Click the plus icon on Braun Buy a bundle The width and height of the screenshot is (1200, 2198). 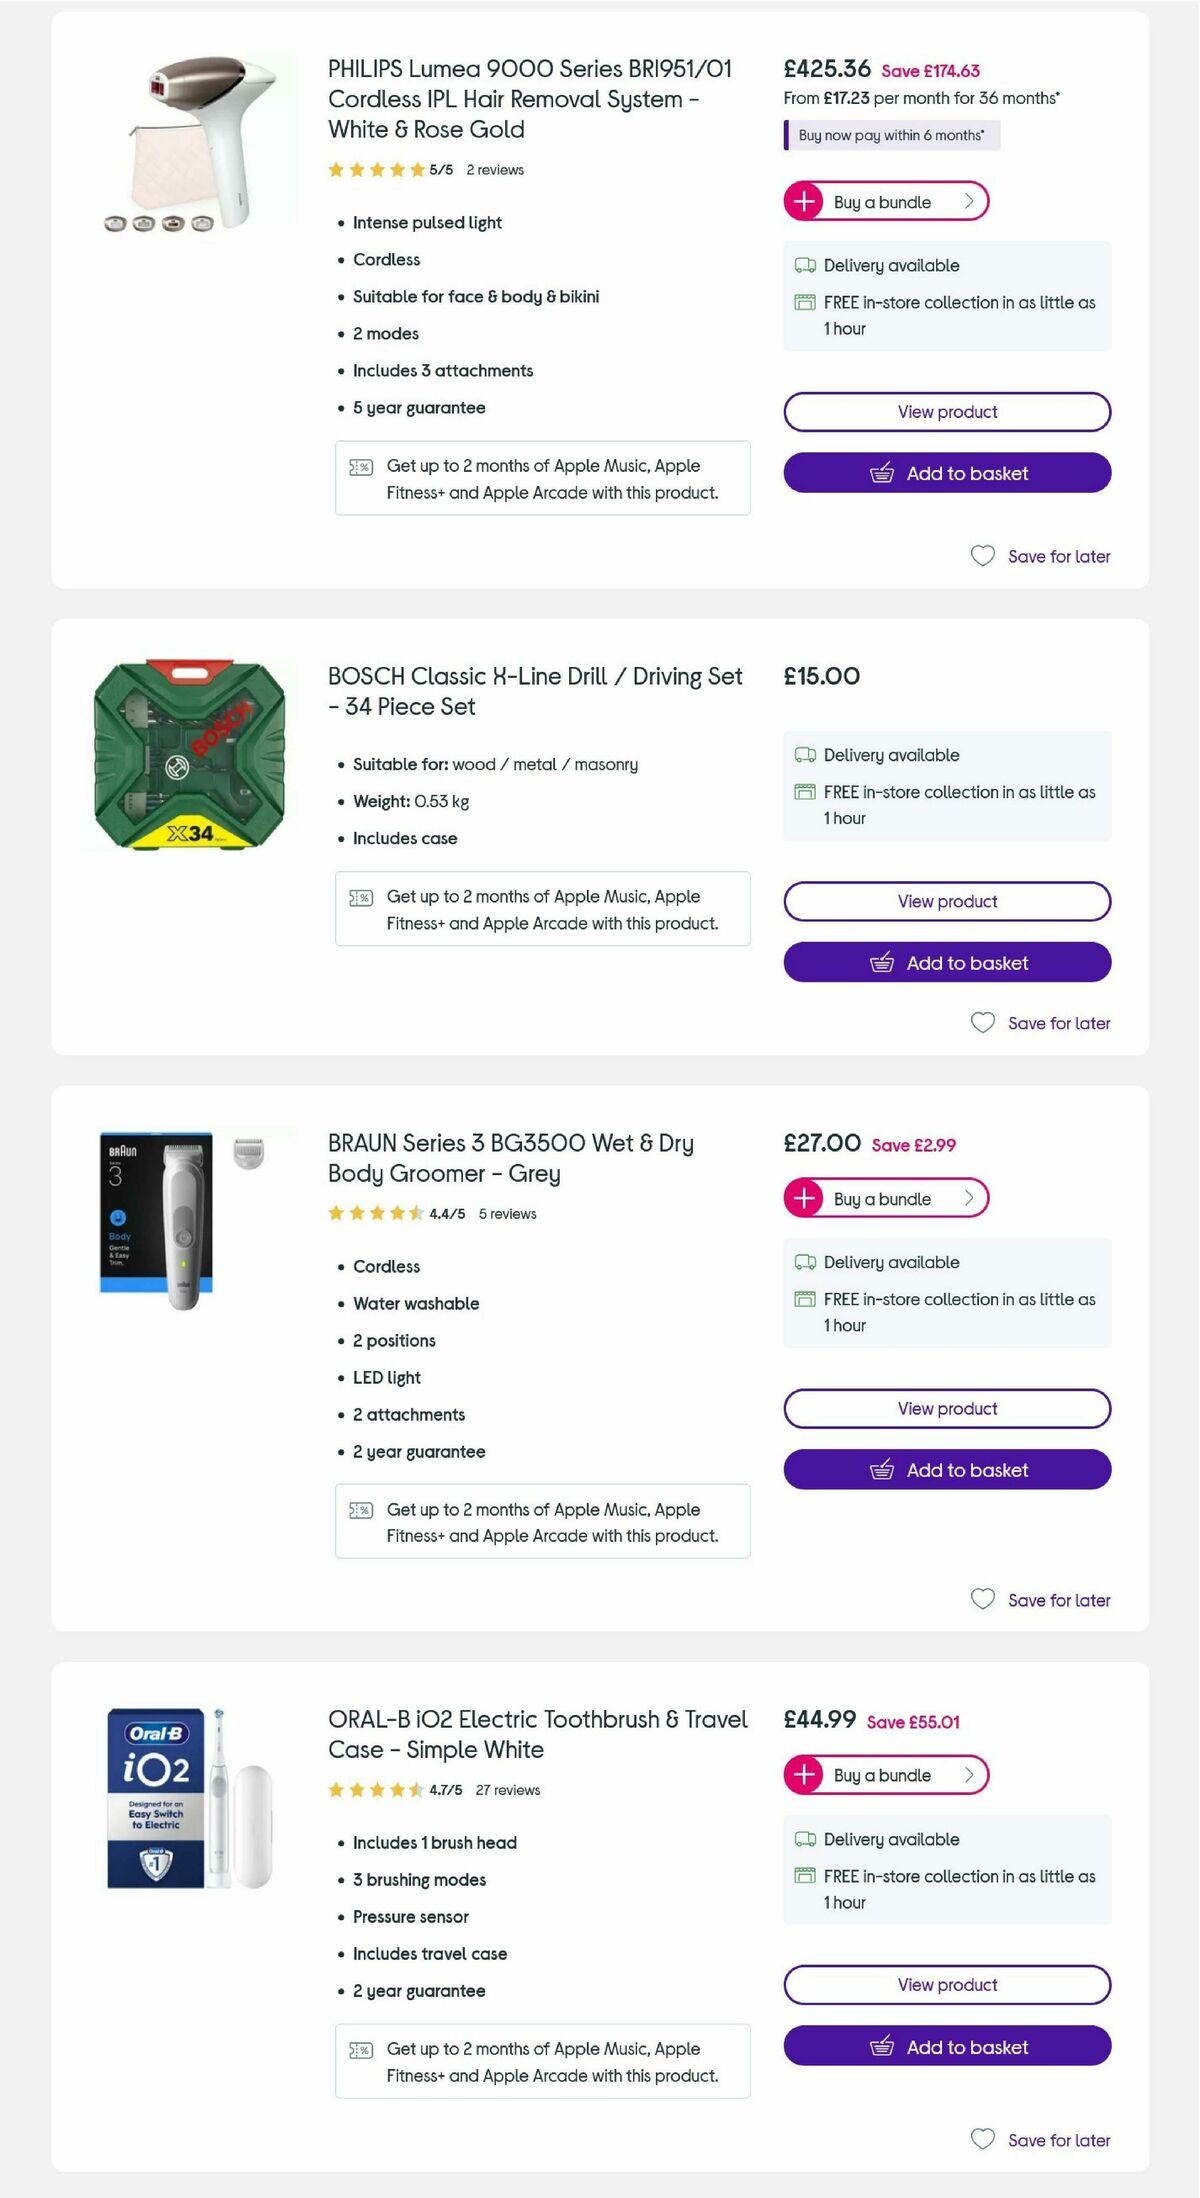click(803, 1197)
